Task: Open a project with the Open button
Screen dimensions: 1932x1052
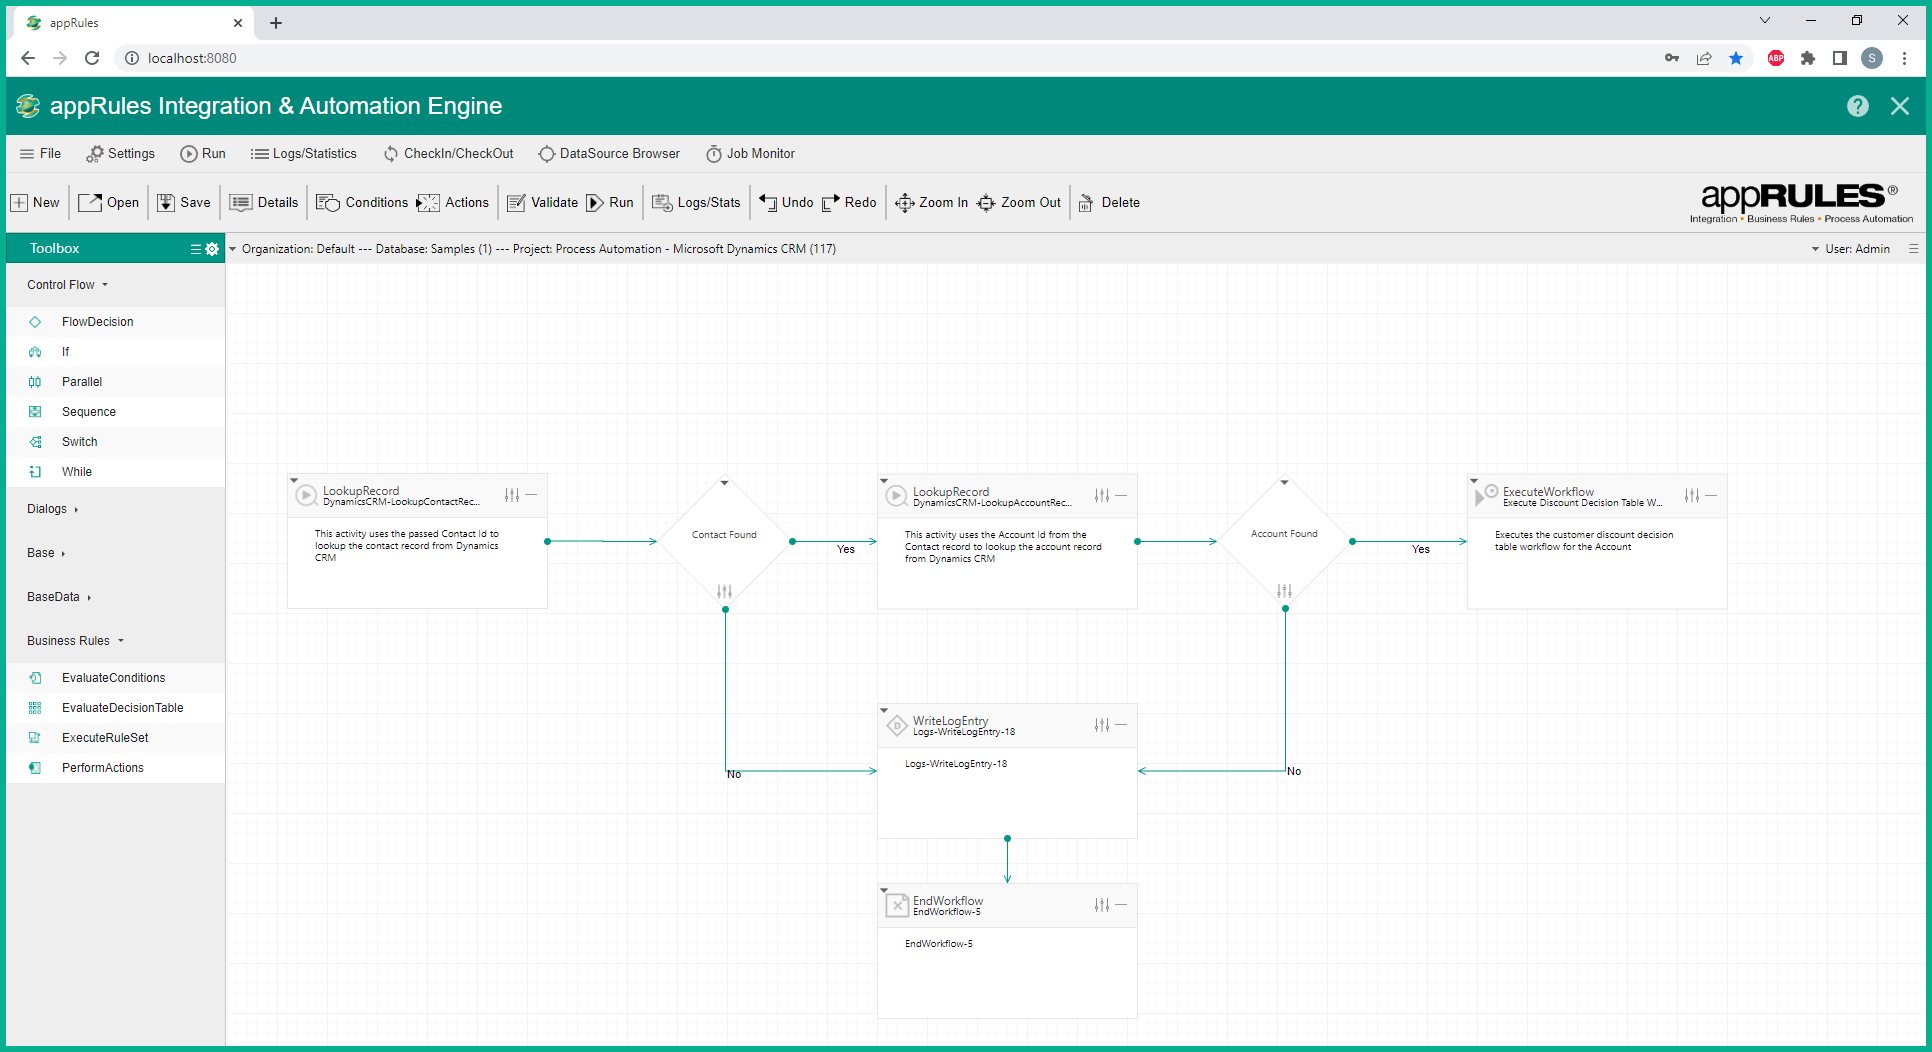Action: click(x=109, y=202)
